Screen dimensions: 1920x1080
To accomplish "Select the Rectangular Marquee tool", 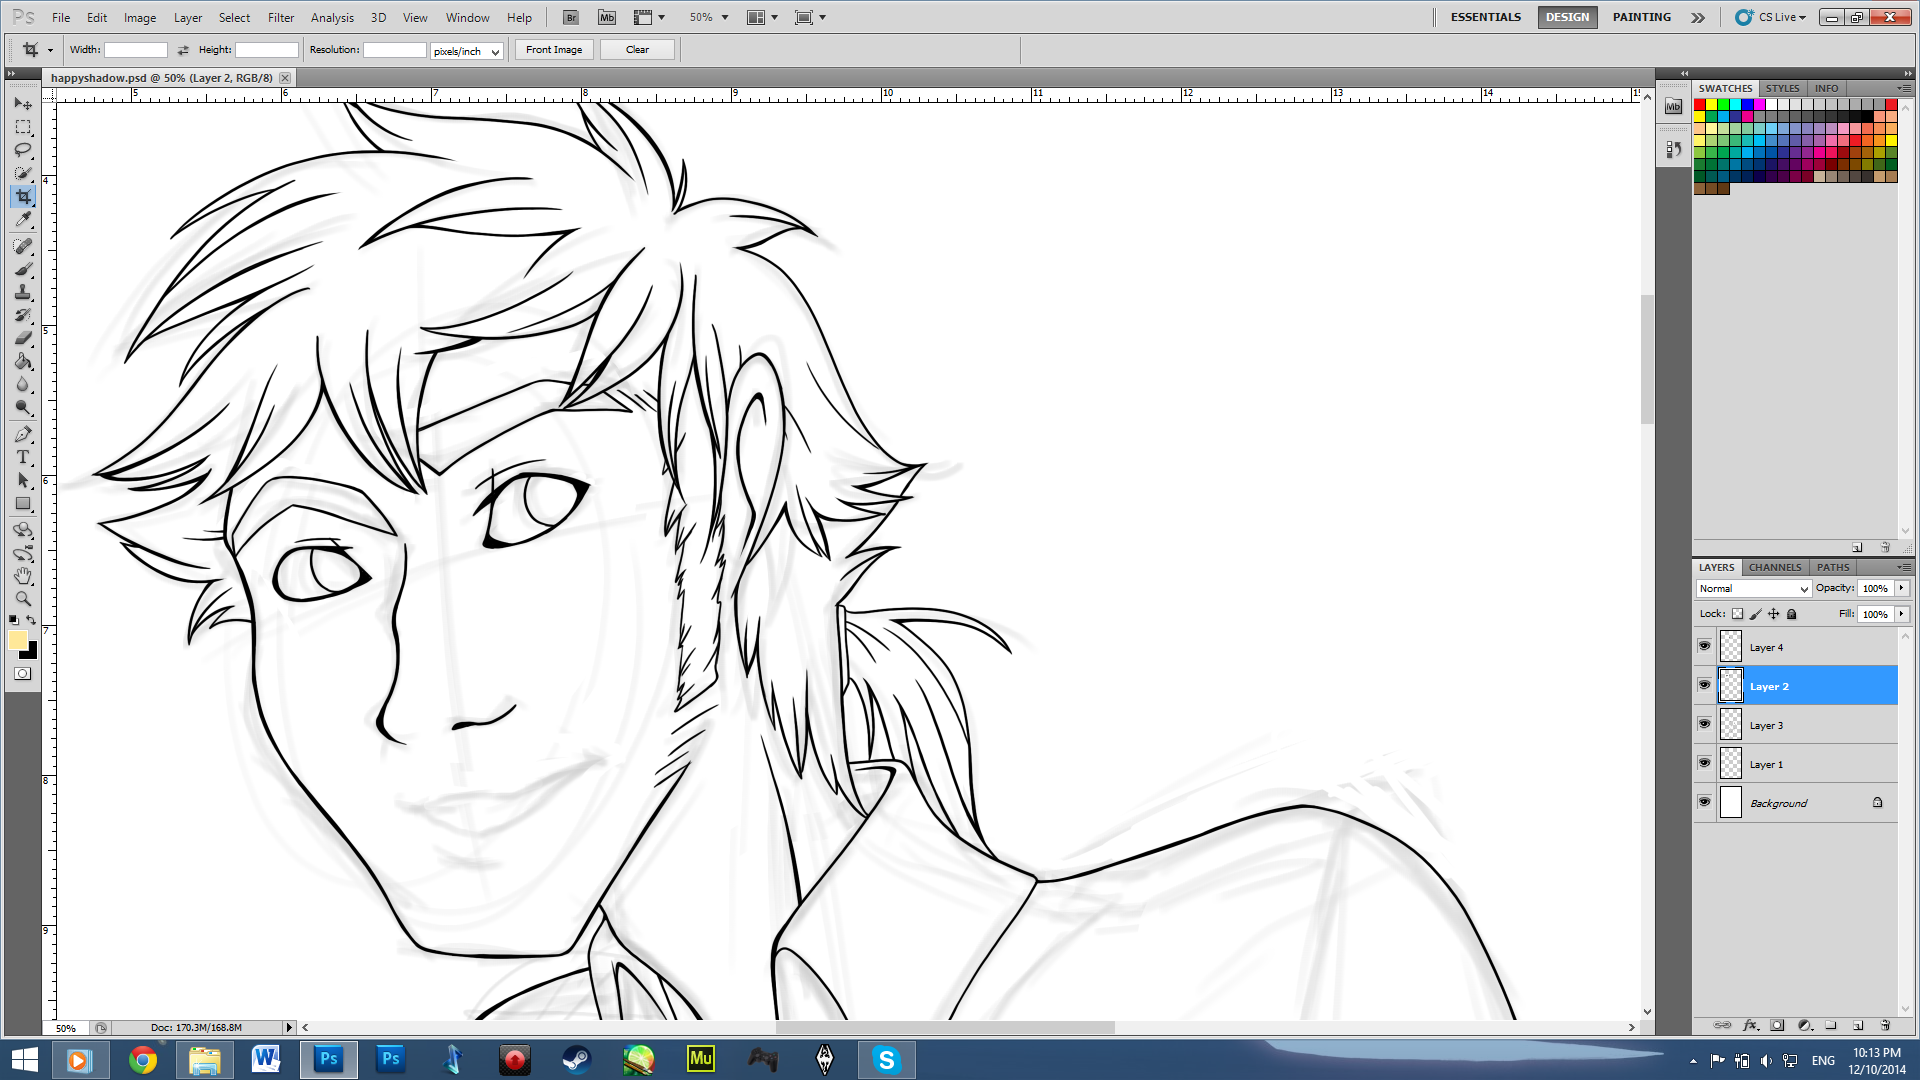I will click(23, 127).
